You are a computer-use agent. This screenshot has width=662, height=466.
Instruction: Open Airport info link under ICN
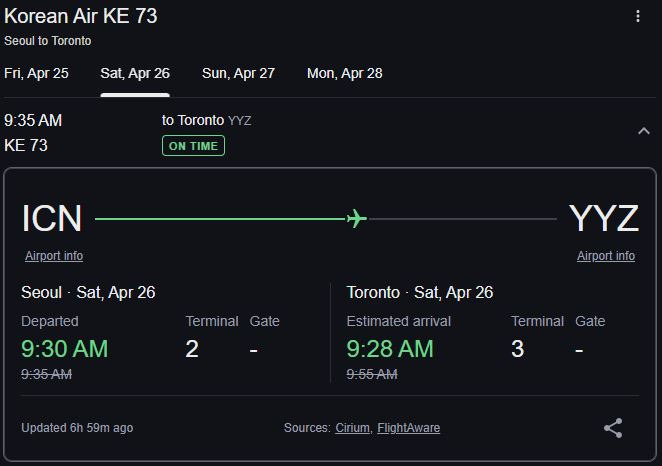click(x=54, y=256)
